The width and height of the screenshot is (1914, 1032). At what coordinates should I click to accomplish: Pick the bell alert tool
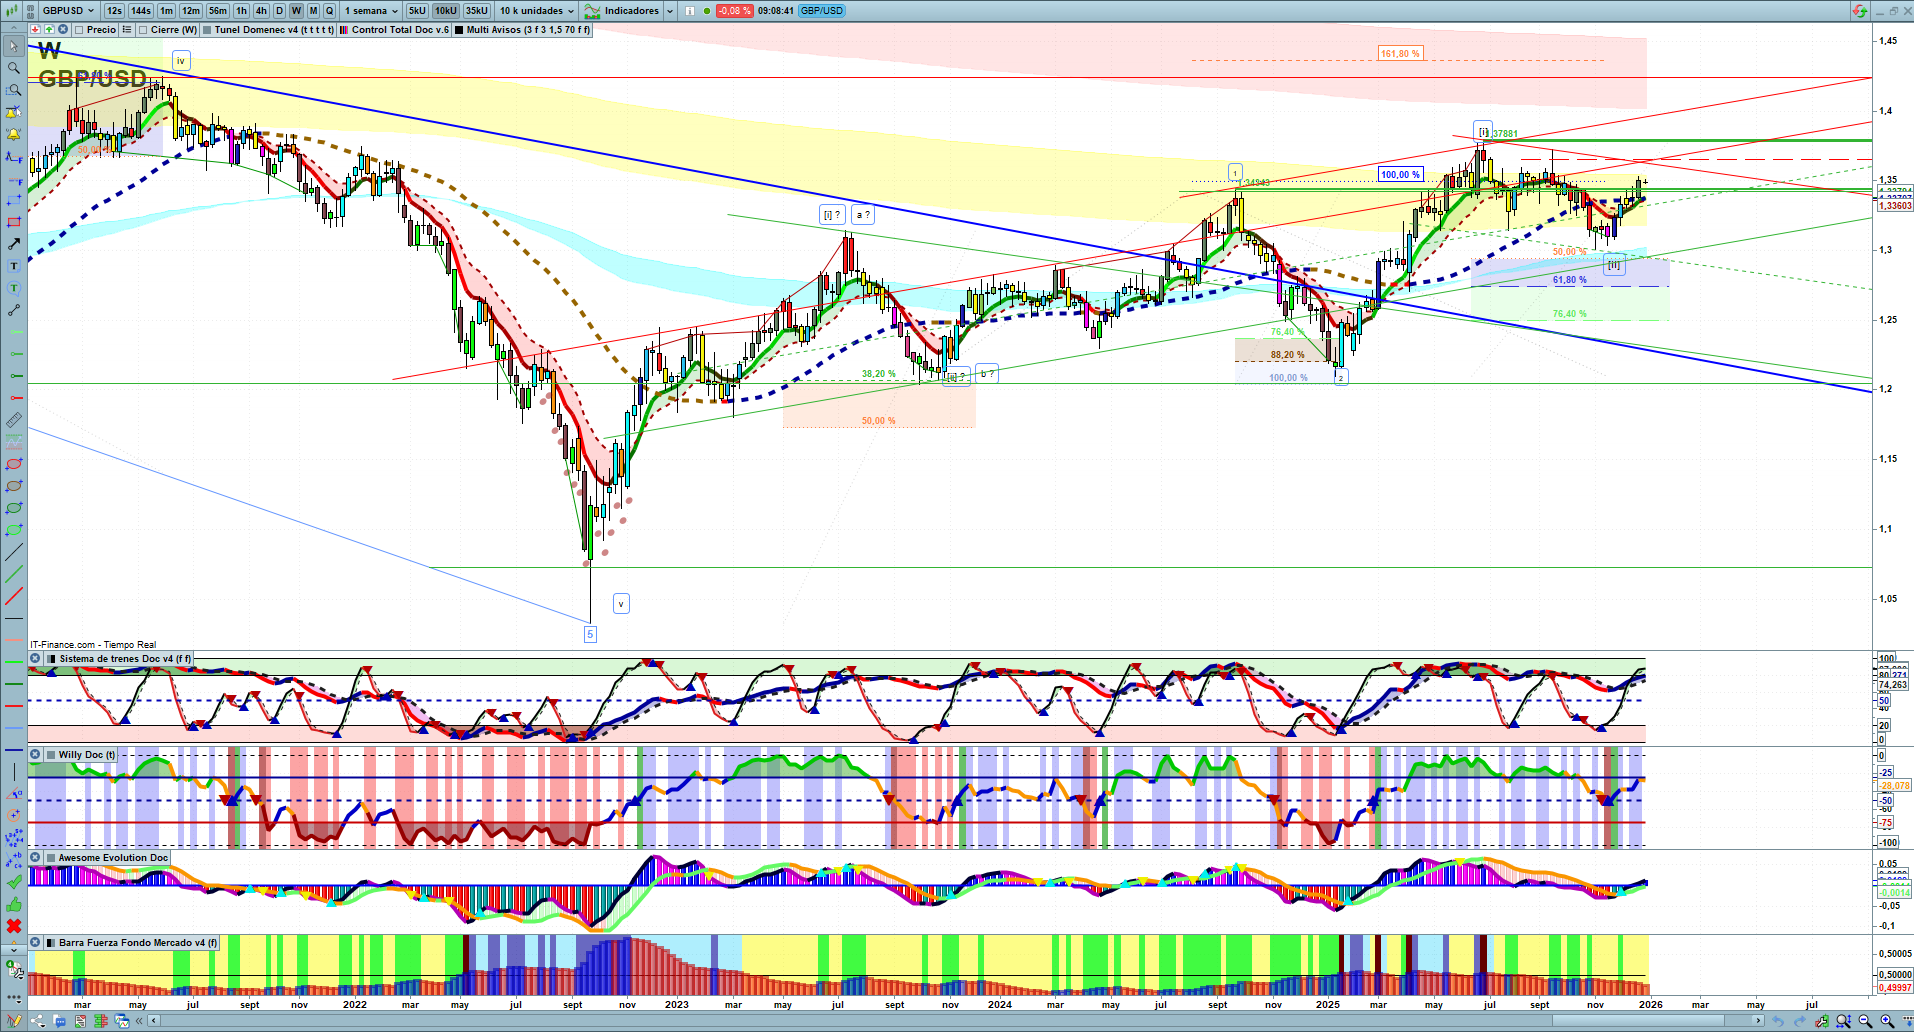pos(14,134)
